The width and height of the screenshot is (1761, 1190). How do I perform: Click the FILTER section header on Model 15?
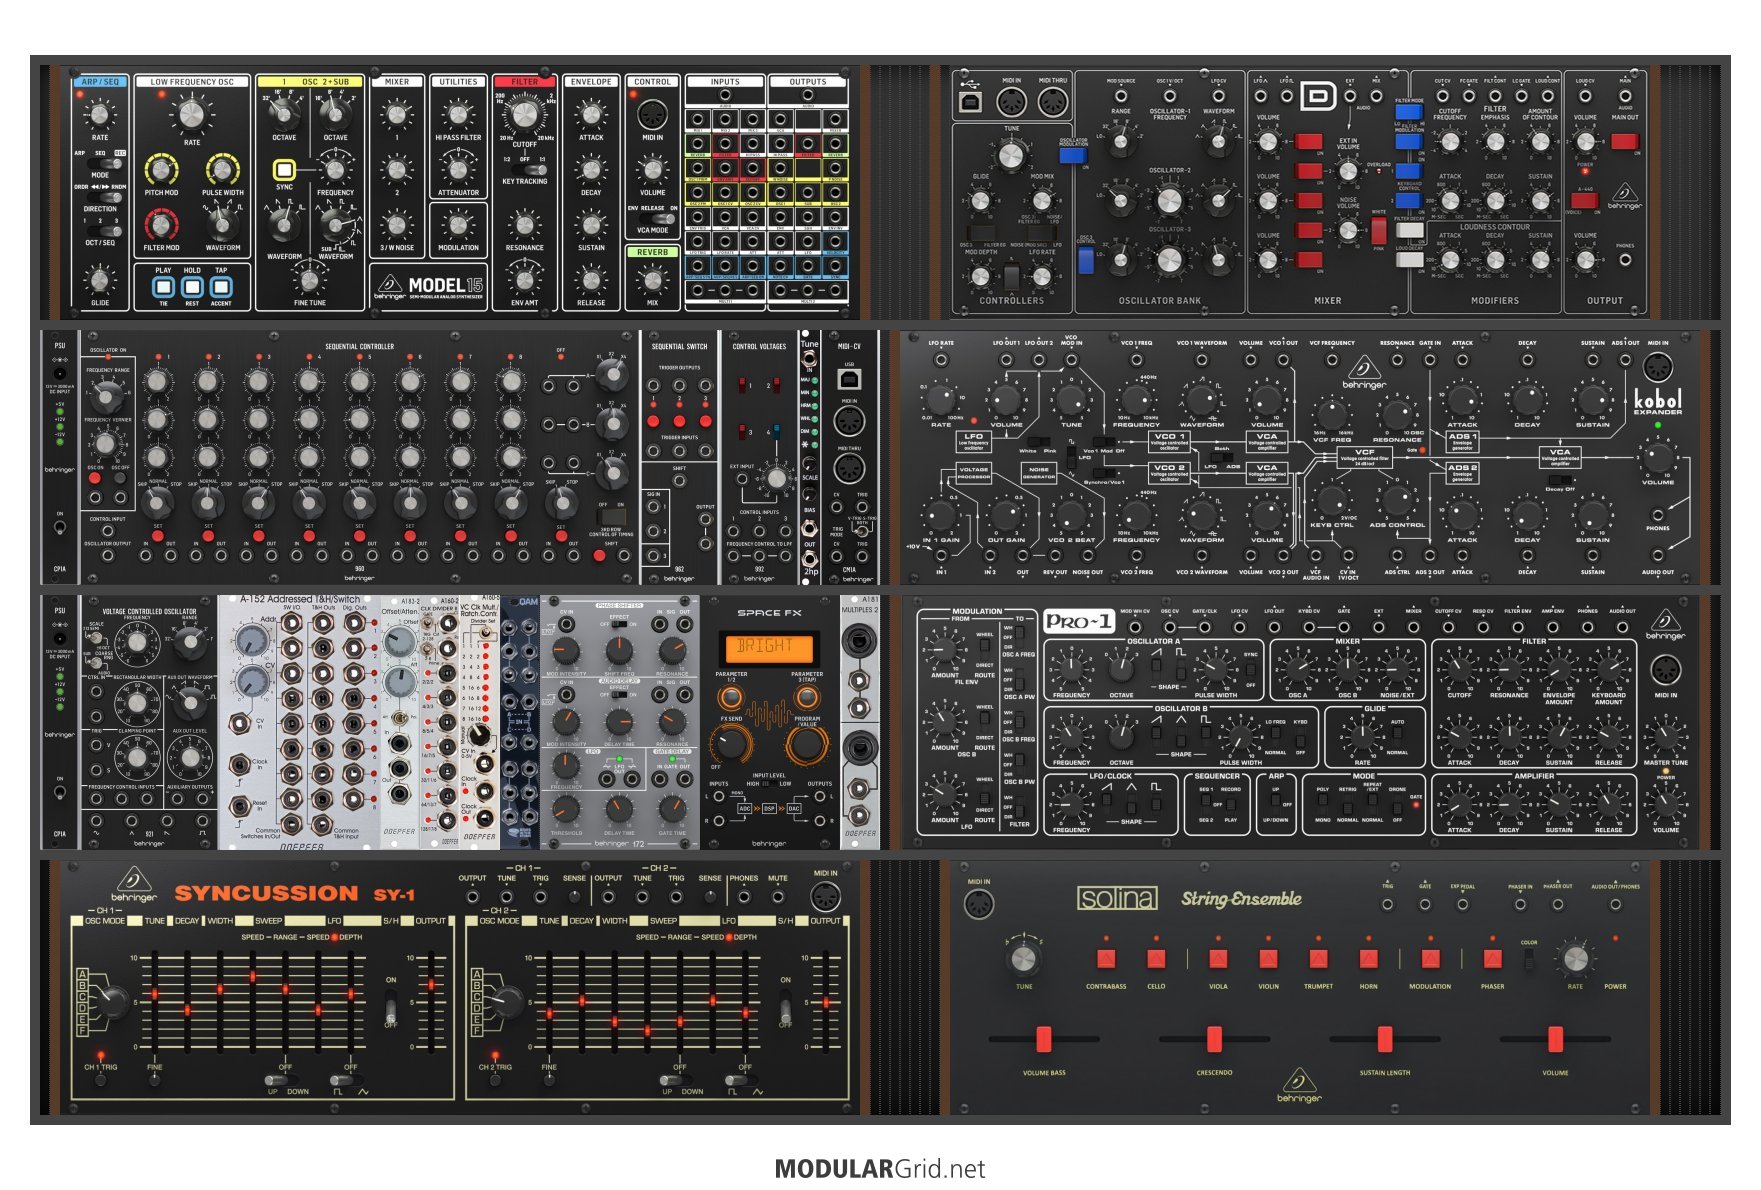(x=524, y=82)
